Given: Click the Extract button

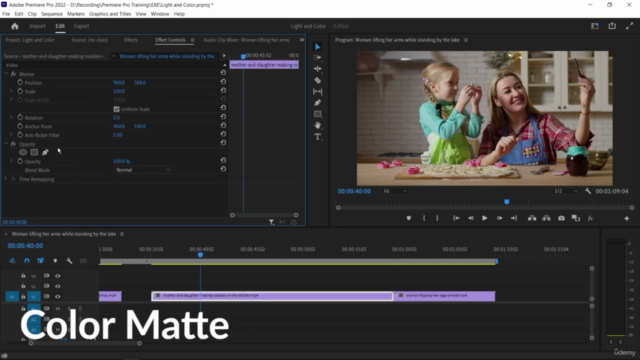Looking at the screenshot, I should pyautogui.click(x=547, y=218).
